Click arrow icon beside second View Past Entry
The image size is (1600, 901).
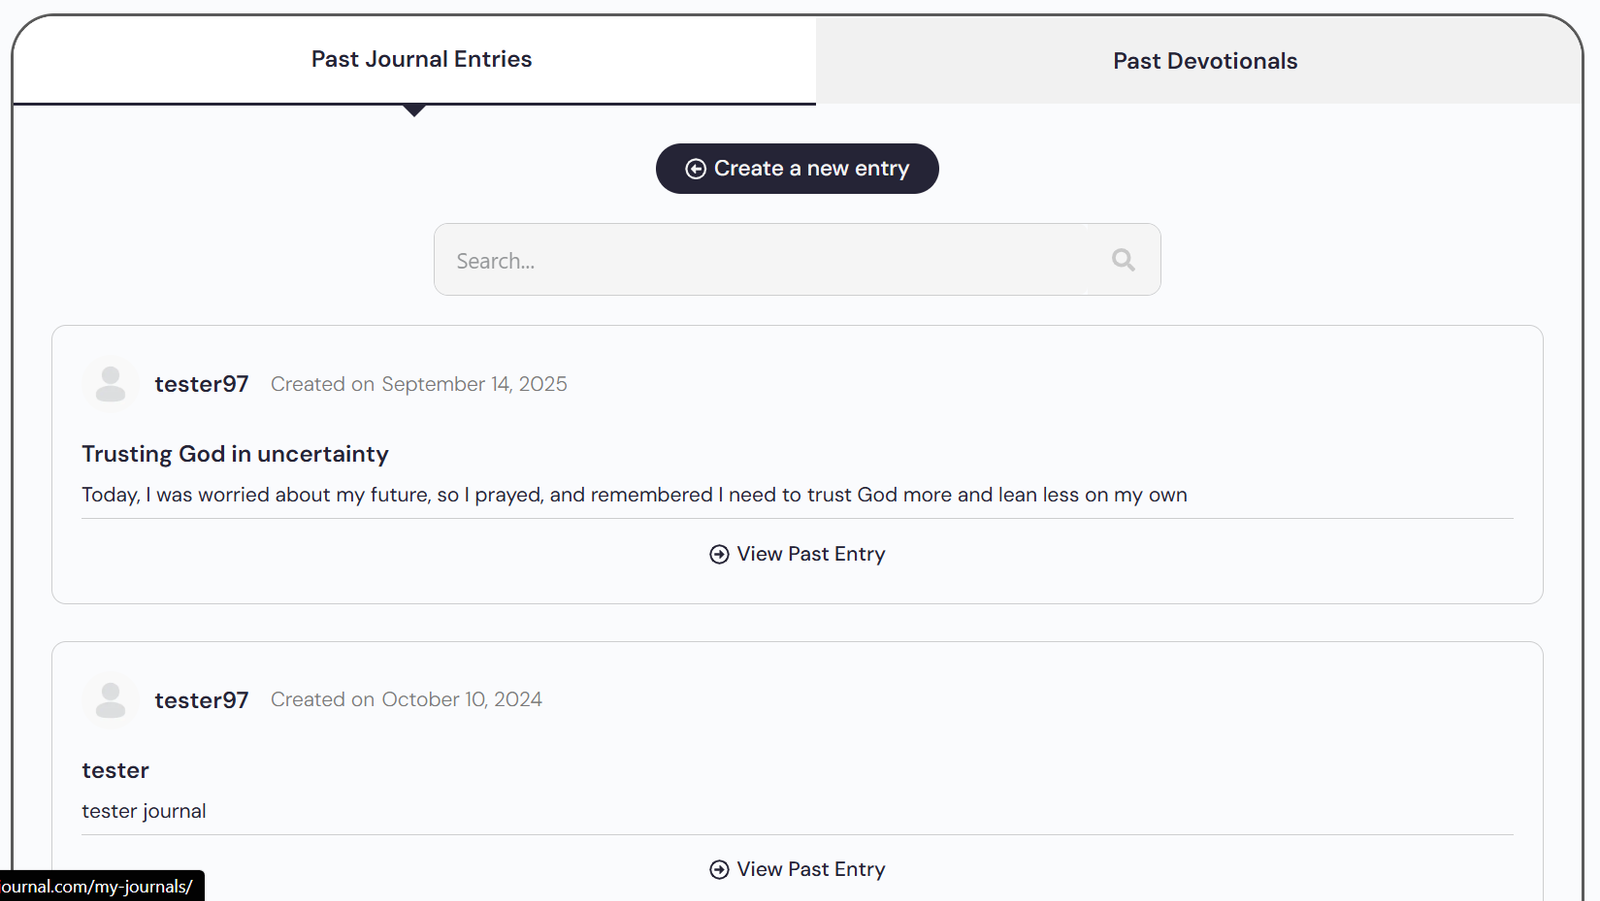[719, 870]
